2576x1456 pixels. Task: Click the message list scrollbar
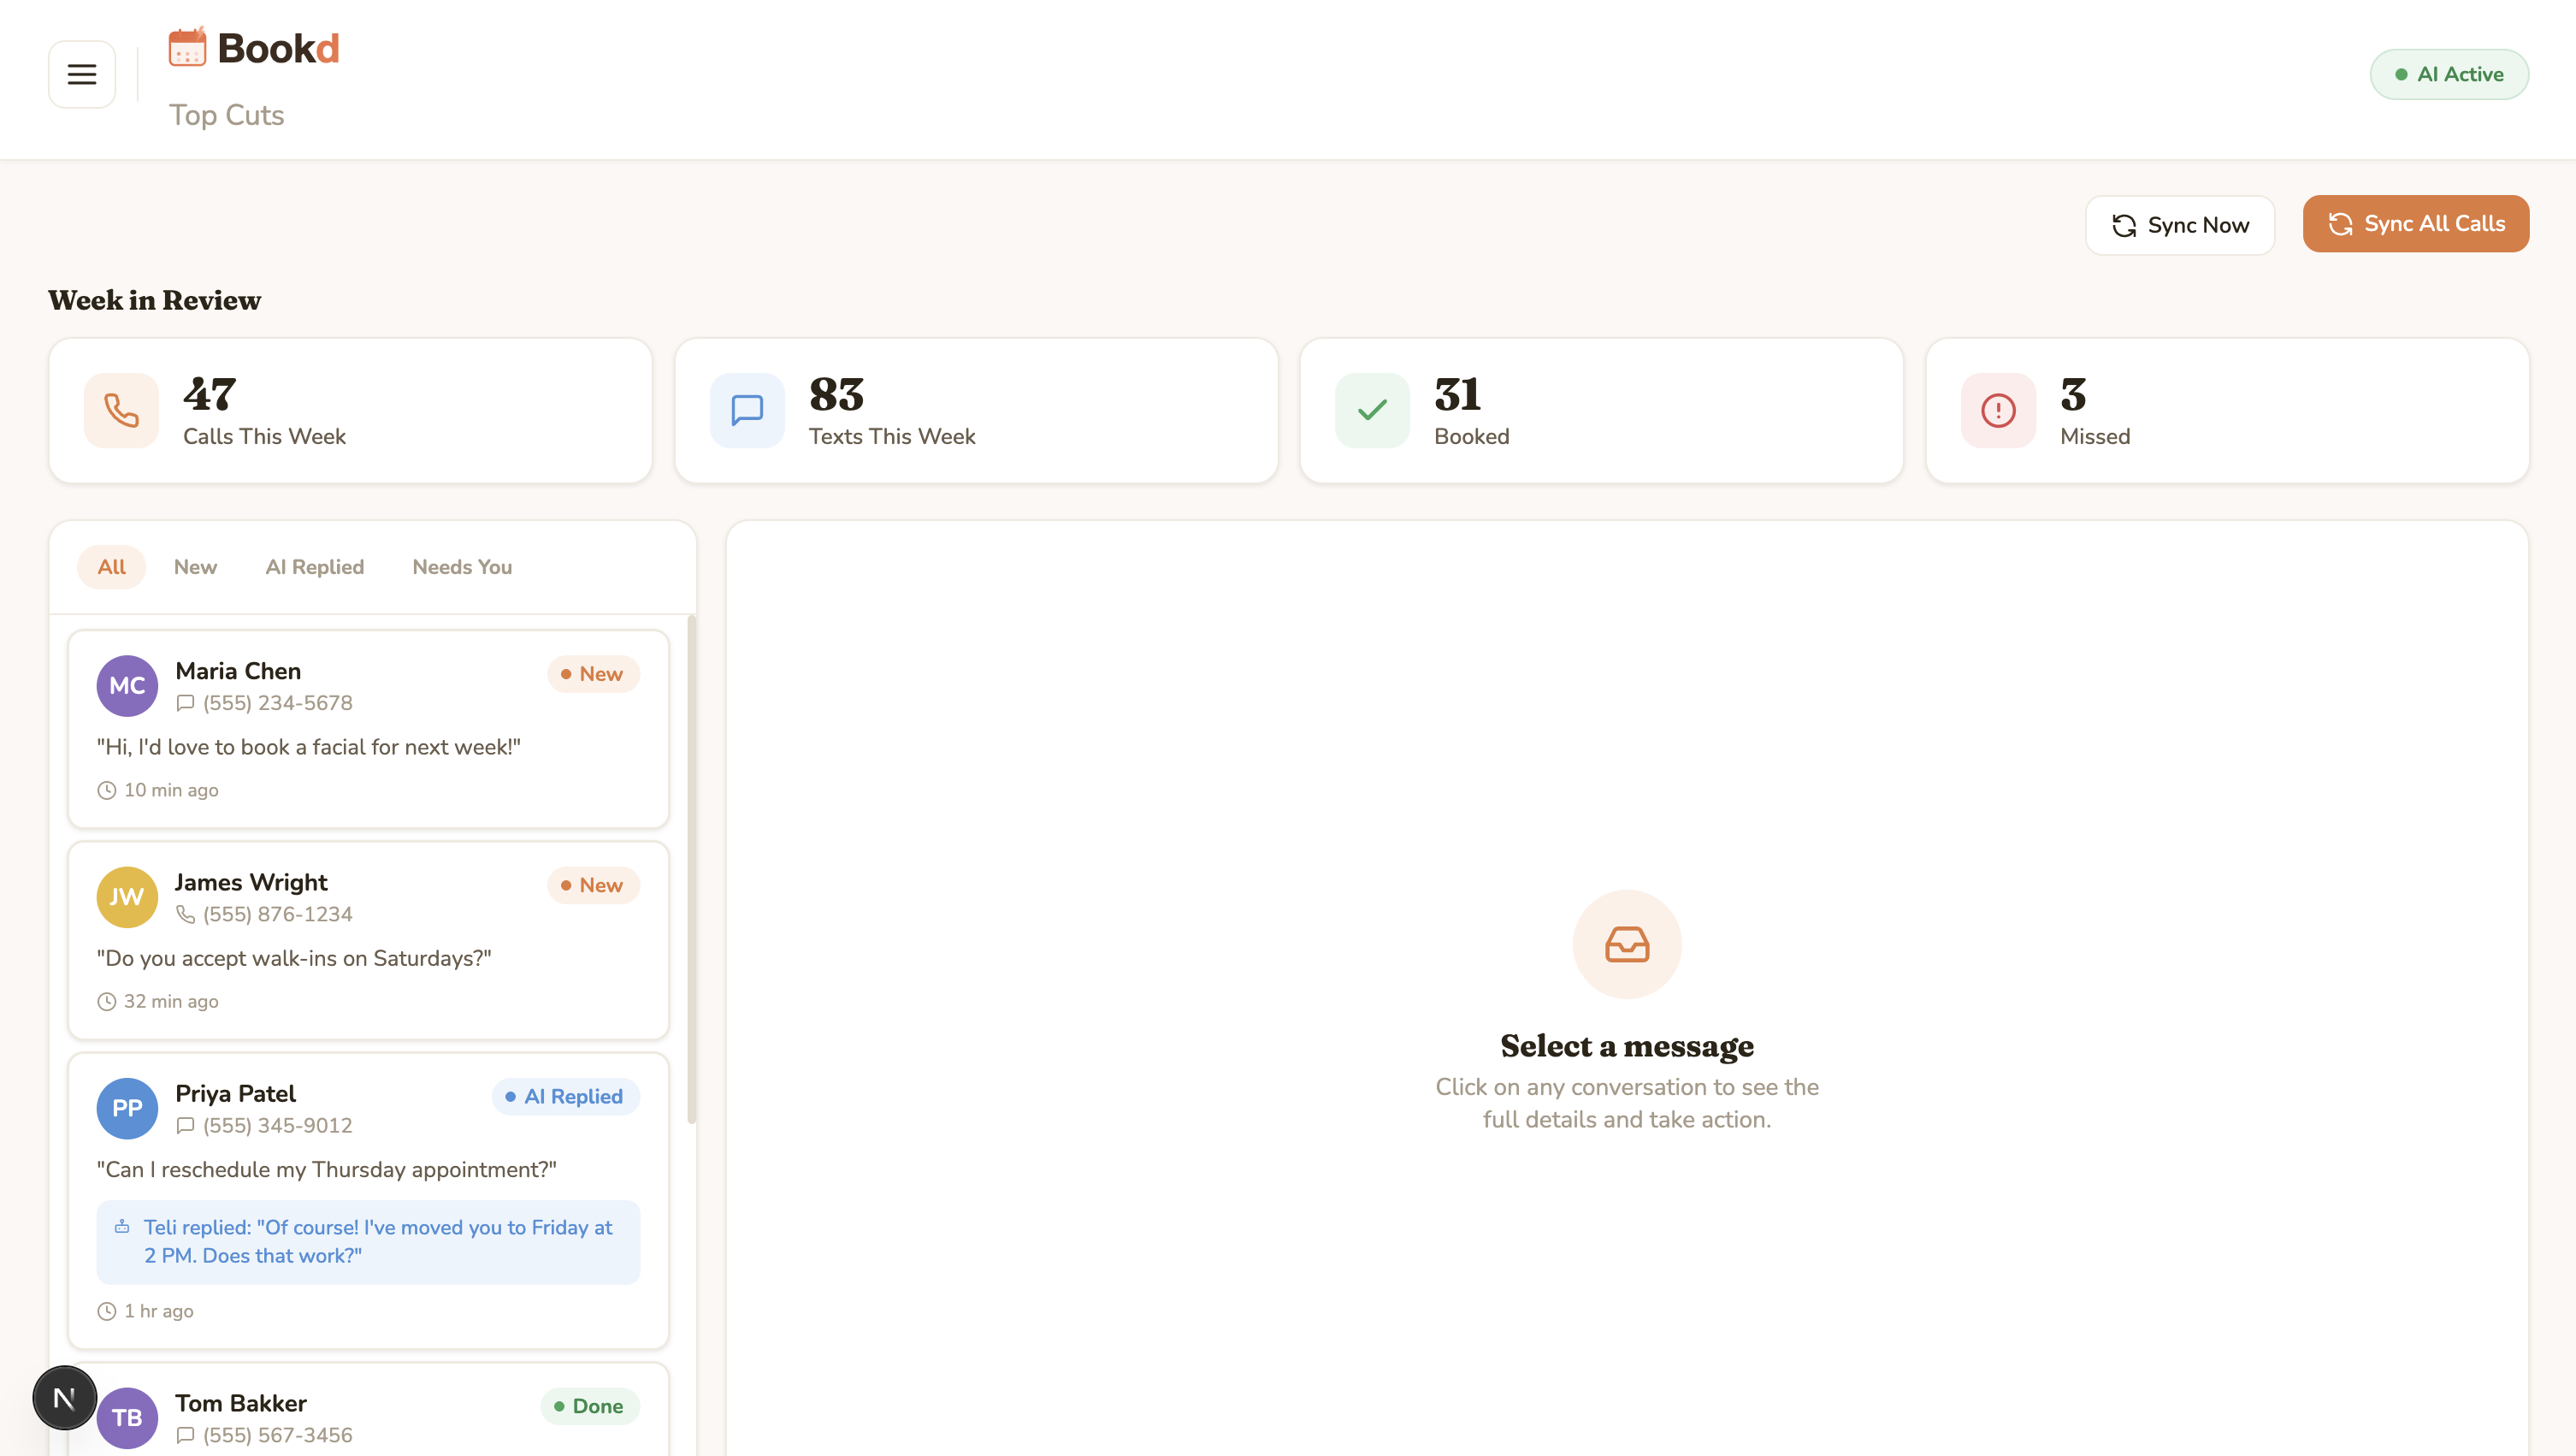click(691, 870)
